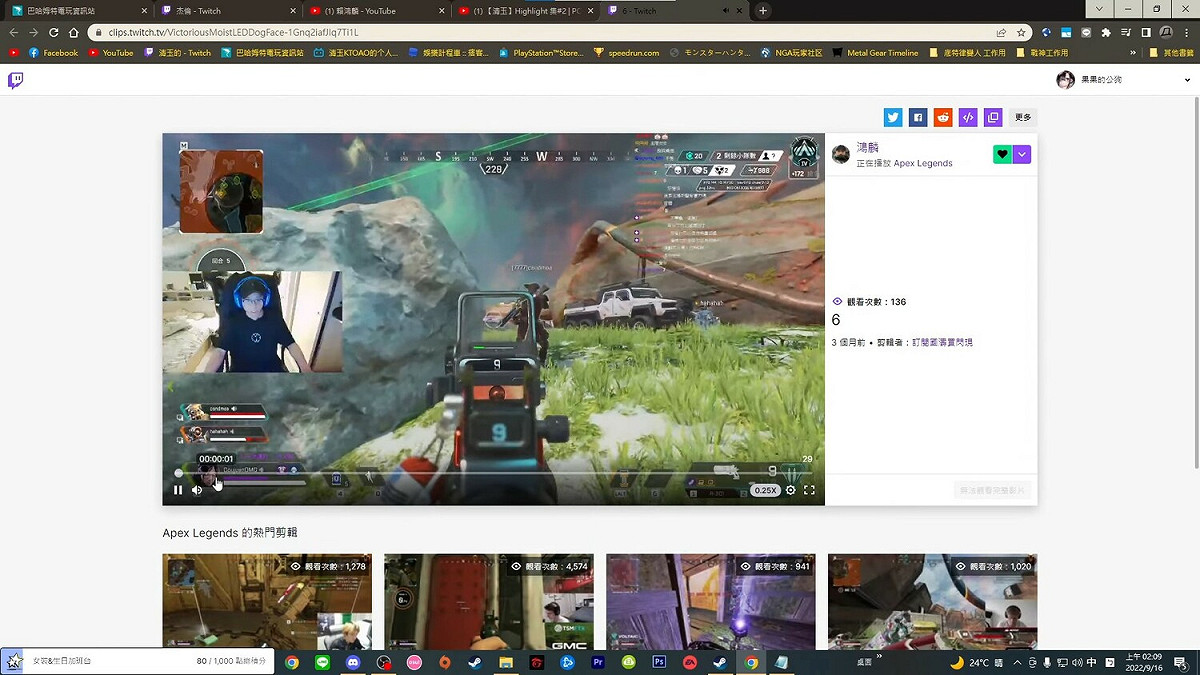Open the 0.25X playback speed menu
Viewport: 1200px width, 675px height.
tap(766, 490)
